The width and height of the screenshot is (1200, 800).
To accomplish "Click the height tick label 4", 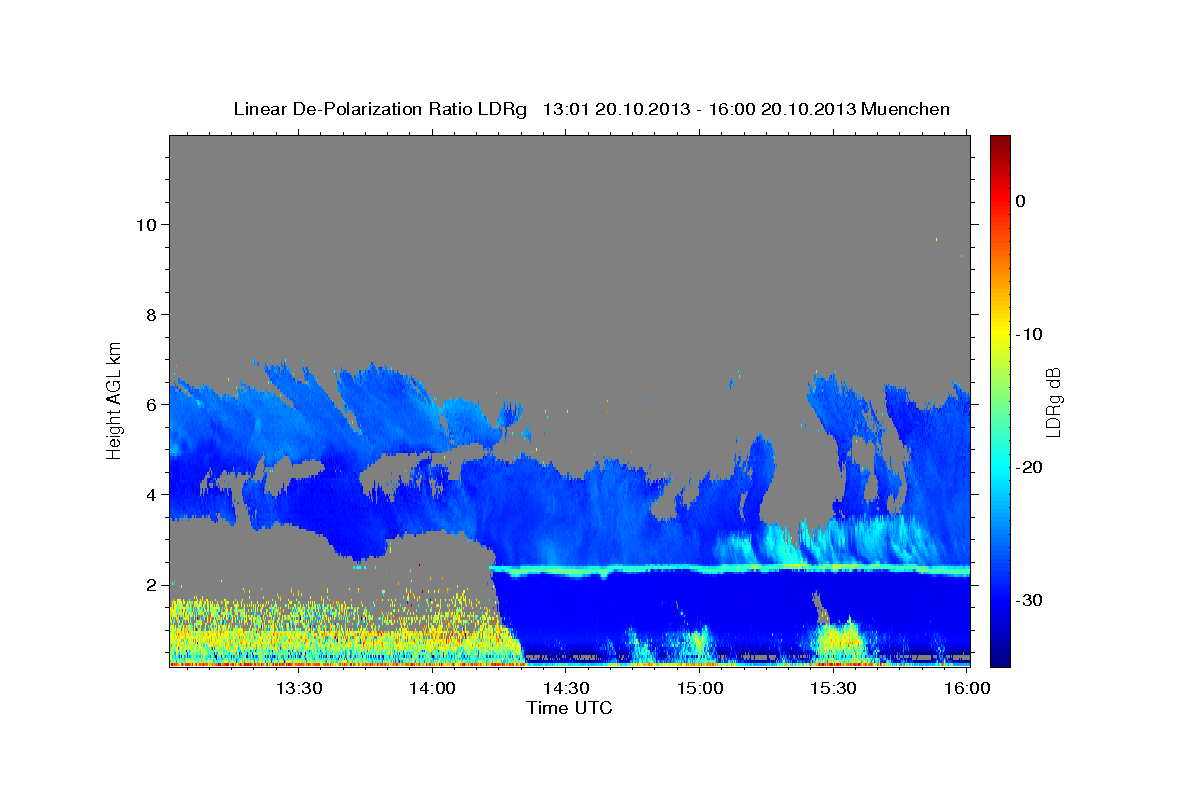I will (x=151, y=494).
